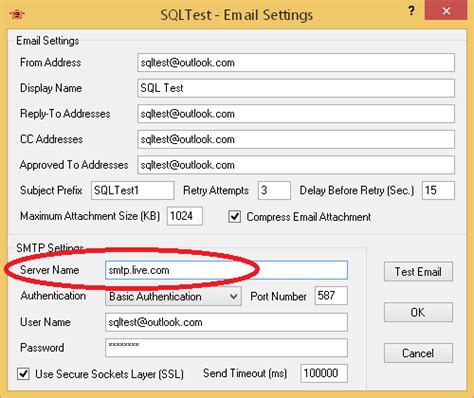Dismiss dialog with Cancel button
Screen dimensions: 474x398
(418, 353)
